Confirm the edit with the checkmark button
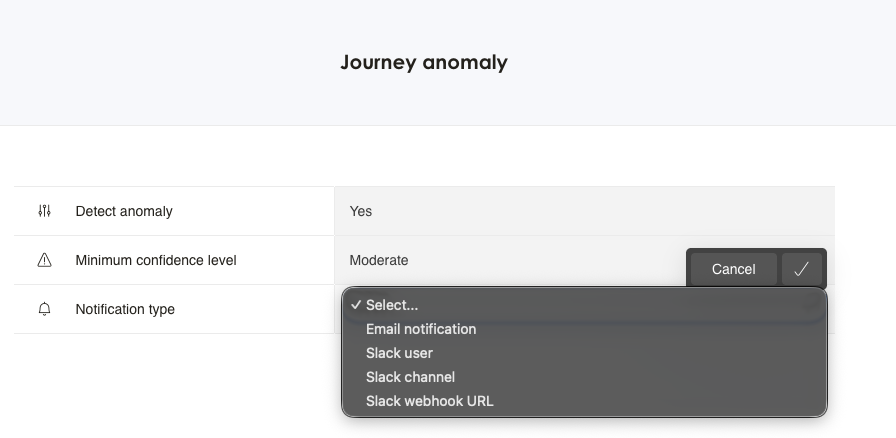 (x=802, y=268)
